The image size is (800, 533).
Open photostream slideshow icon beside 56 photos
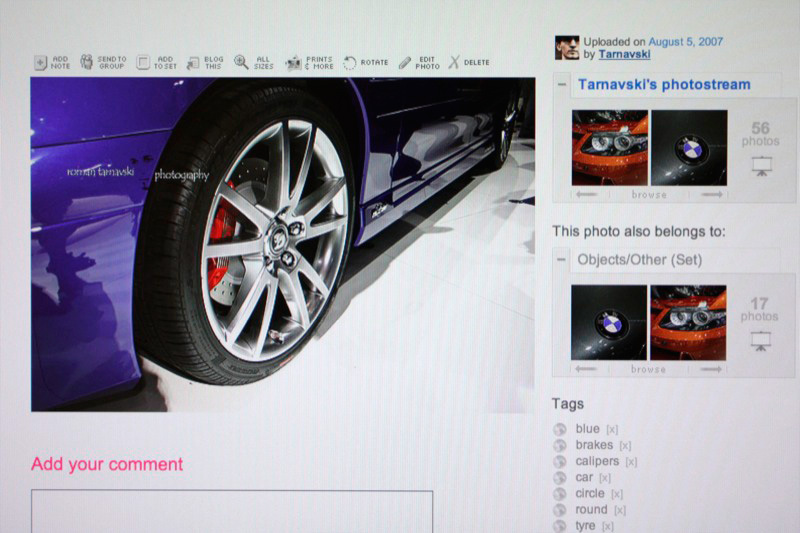(762, 166)
